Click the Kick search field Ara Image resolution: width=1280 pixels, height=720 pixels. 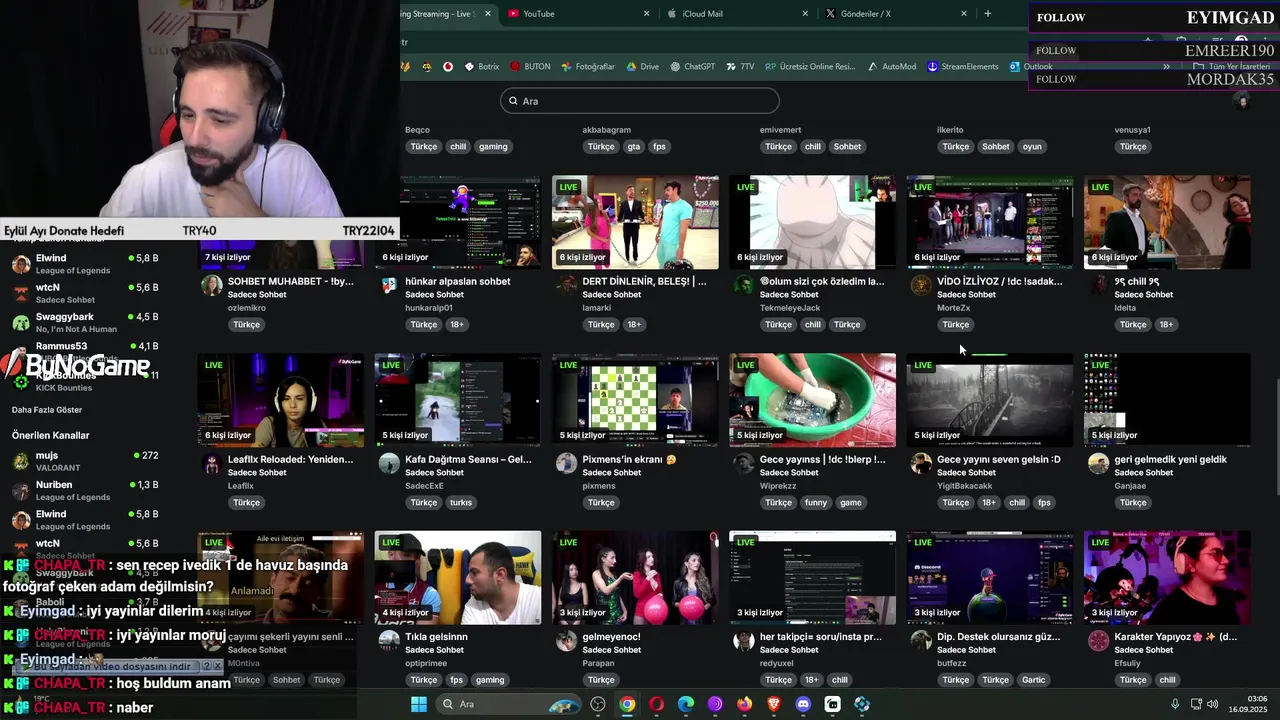639,101
